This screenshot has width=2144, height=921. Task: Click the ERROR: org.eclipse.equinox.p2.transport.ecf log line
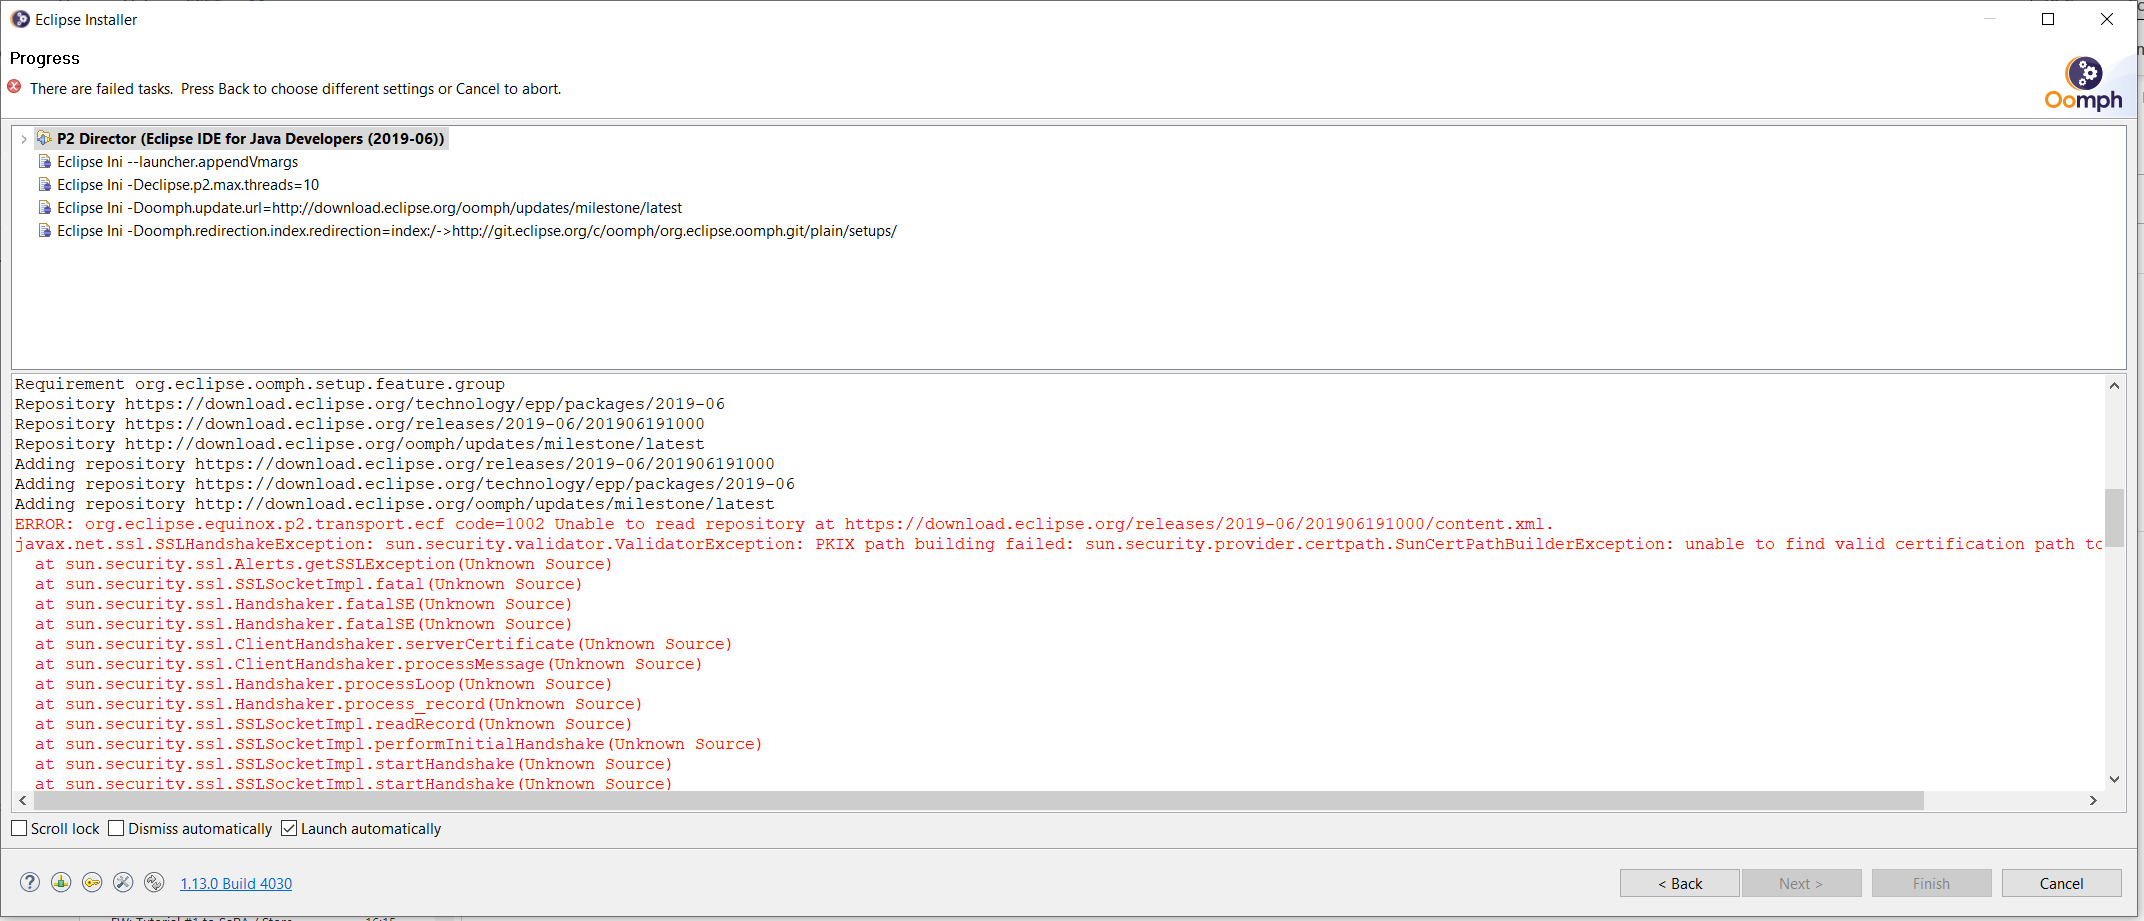click(784, 524)
